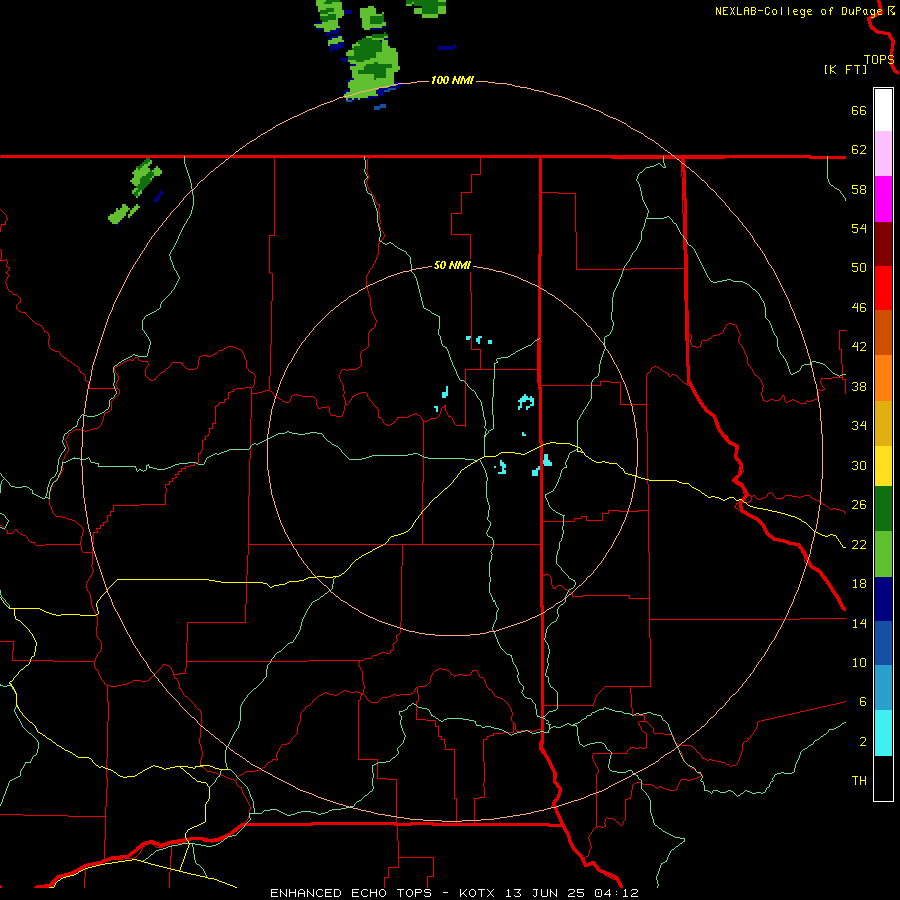
Task: Select the sky blue swatch beside 6
Action: click(x=883, y=688)
